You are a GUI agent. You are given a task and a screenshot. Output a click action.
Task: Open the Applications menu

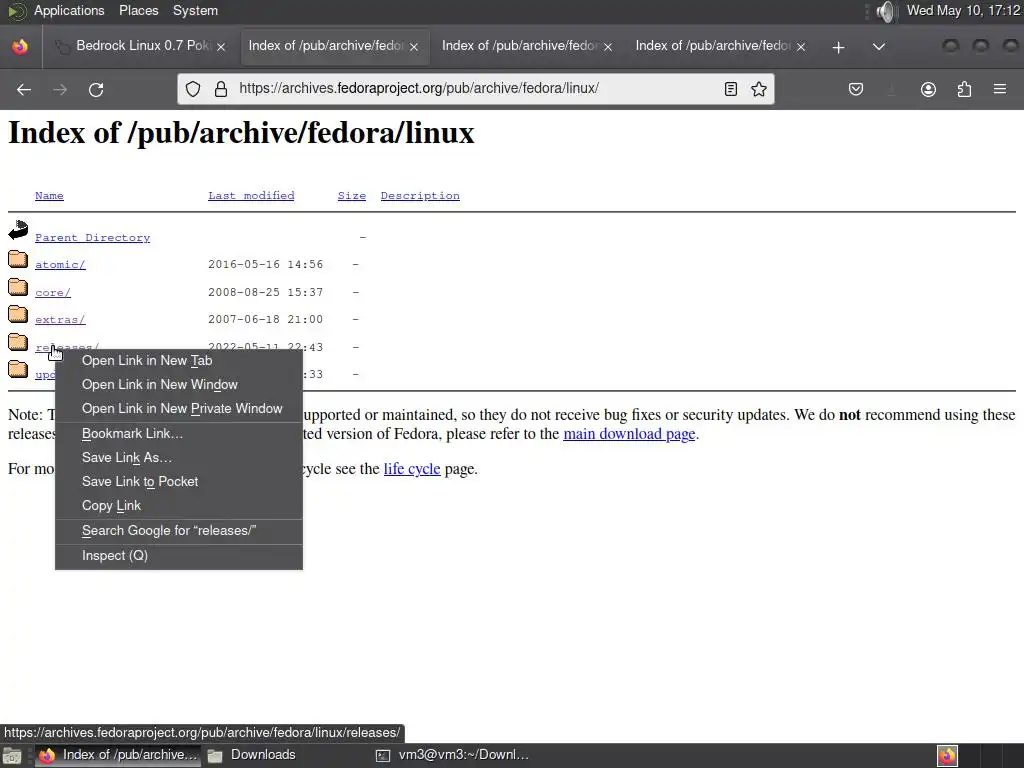[x=69, y=10]
